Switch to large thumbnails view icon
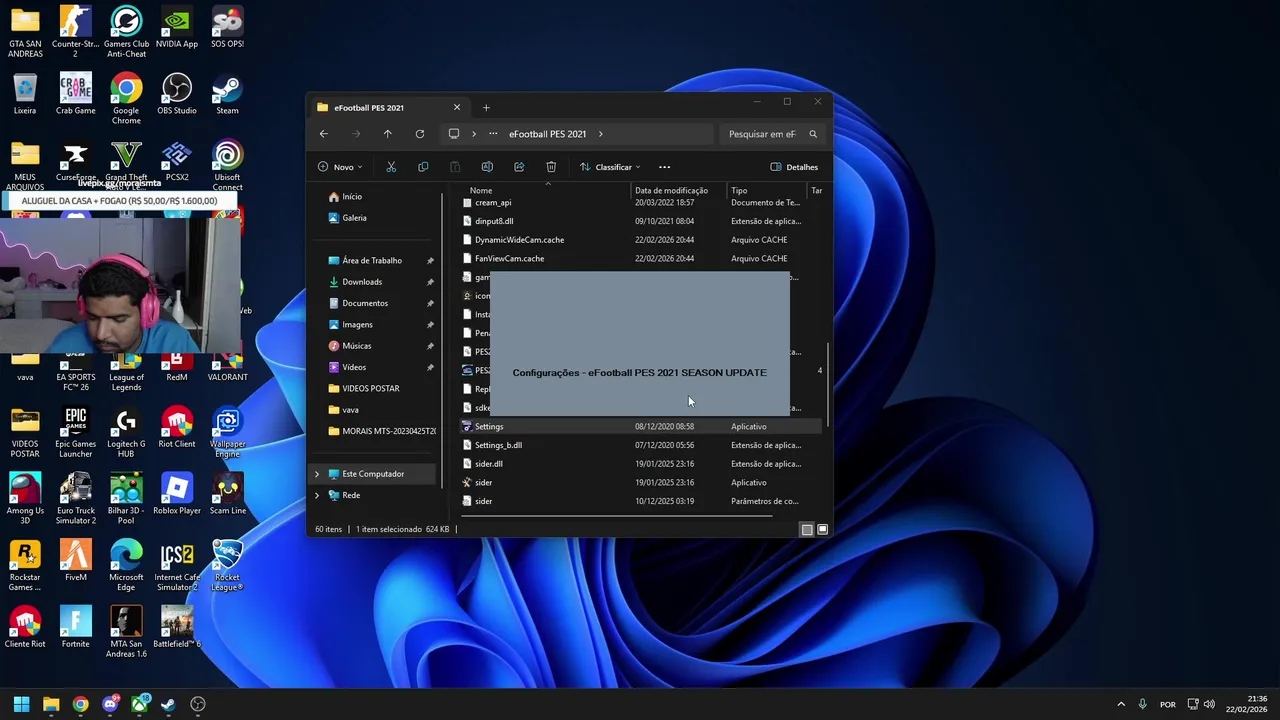The image size is (1280, 720). pyautogui.click(x=823, y=529)
